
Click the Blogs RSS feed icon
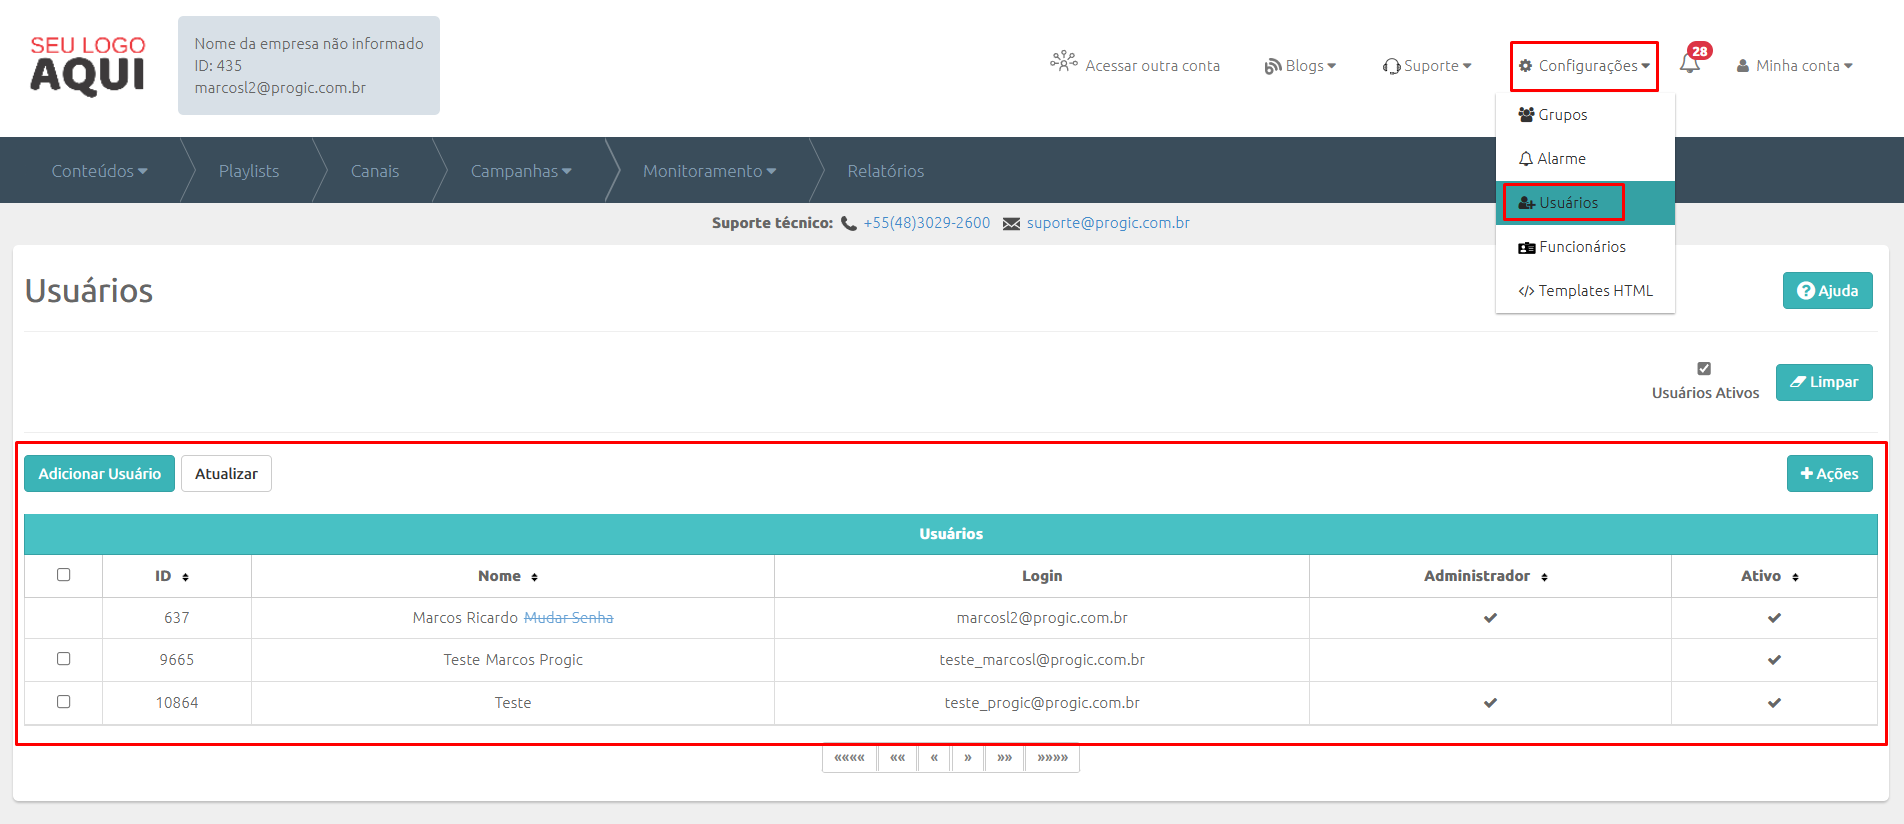pyautogui.click(x=1273, y=66)
